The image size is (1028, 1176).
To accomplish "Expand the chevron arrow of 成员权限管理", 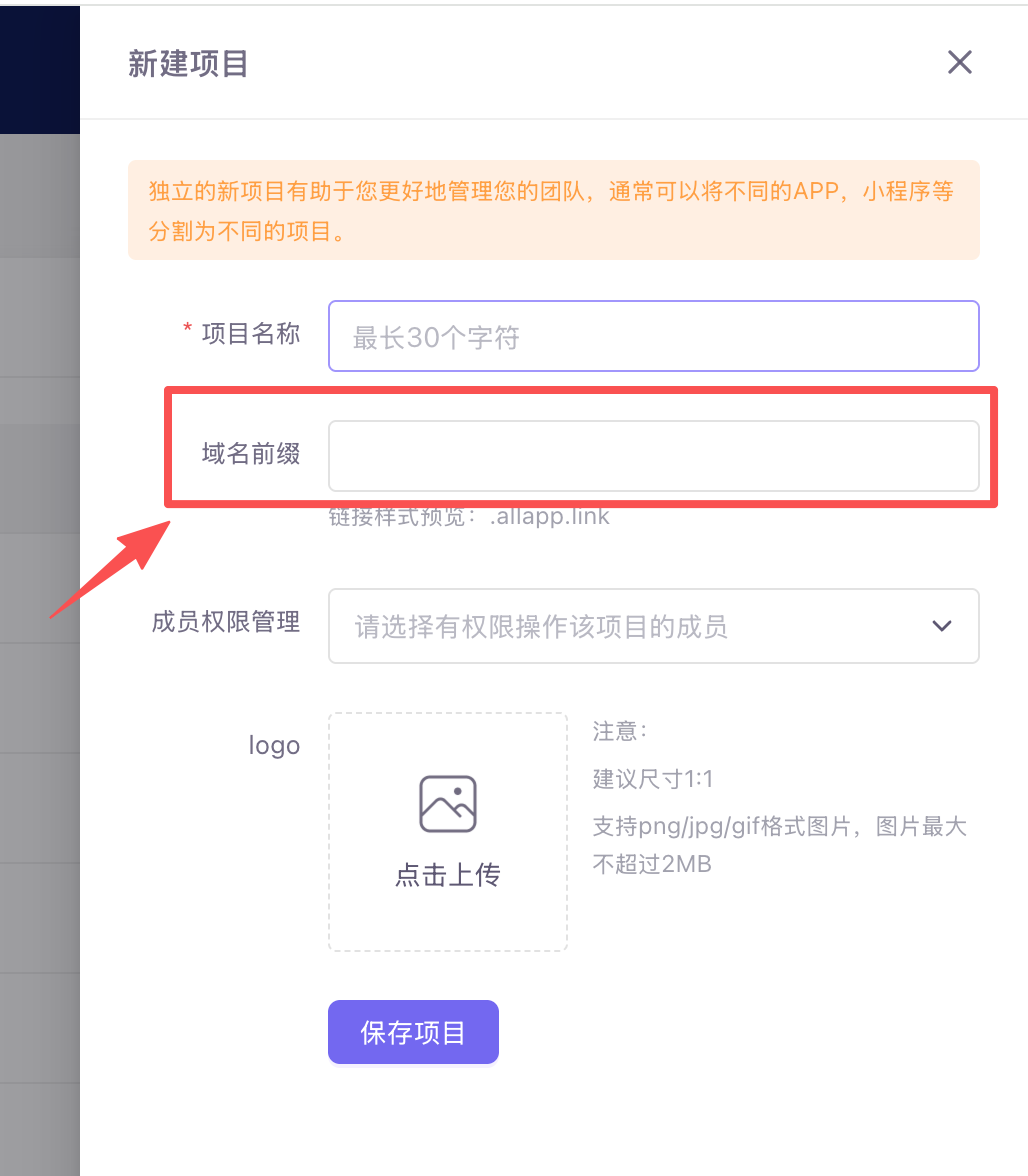I will [x=941, y=626].
